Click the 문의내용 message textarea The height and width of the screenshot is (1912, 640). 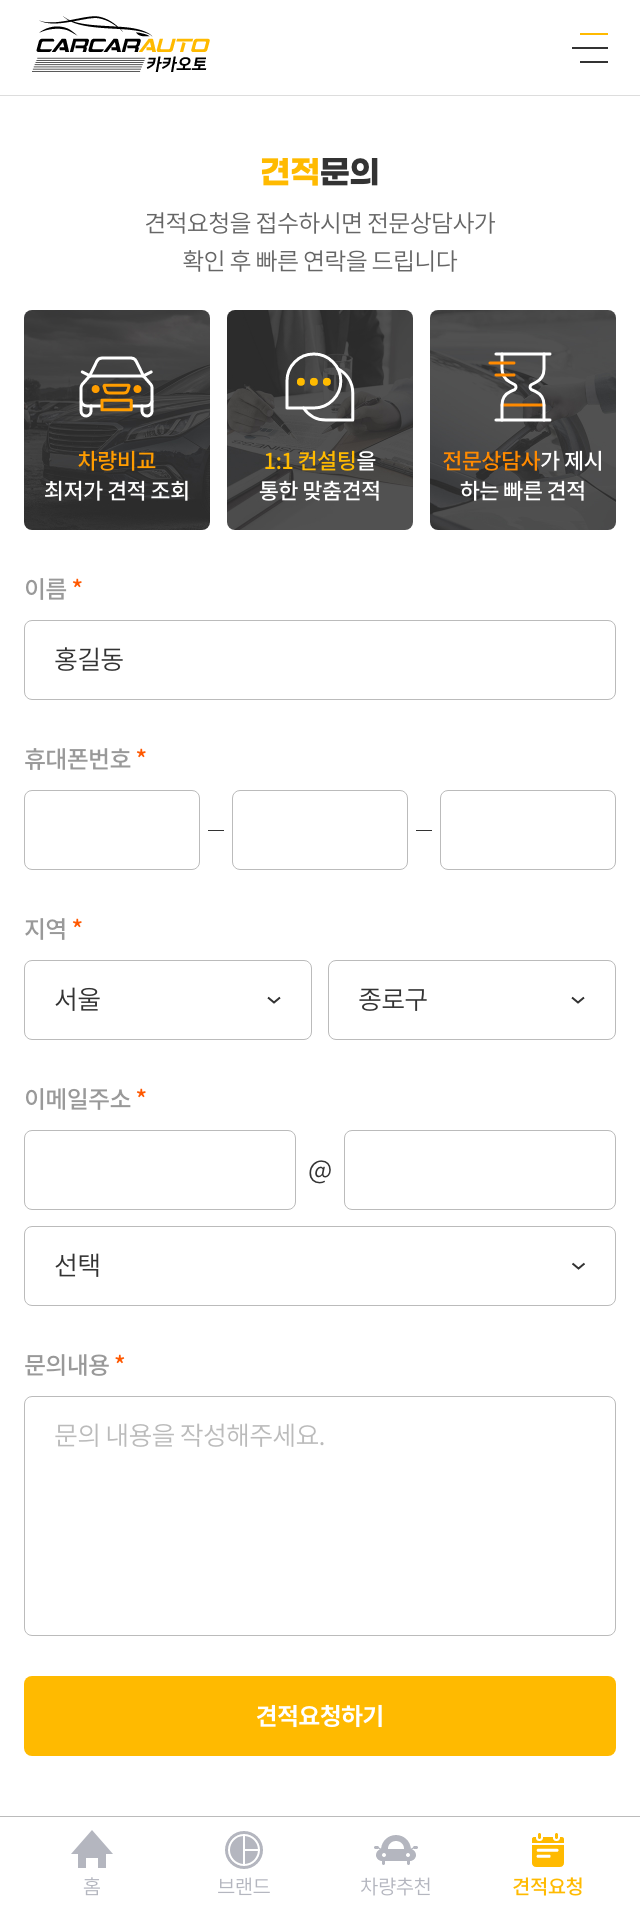pyautogui.click(x=320, y=1516)
